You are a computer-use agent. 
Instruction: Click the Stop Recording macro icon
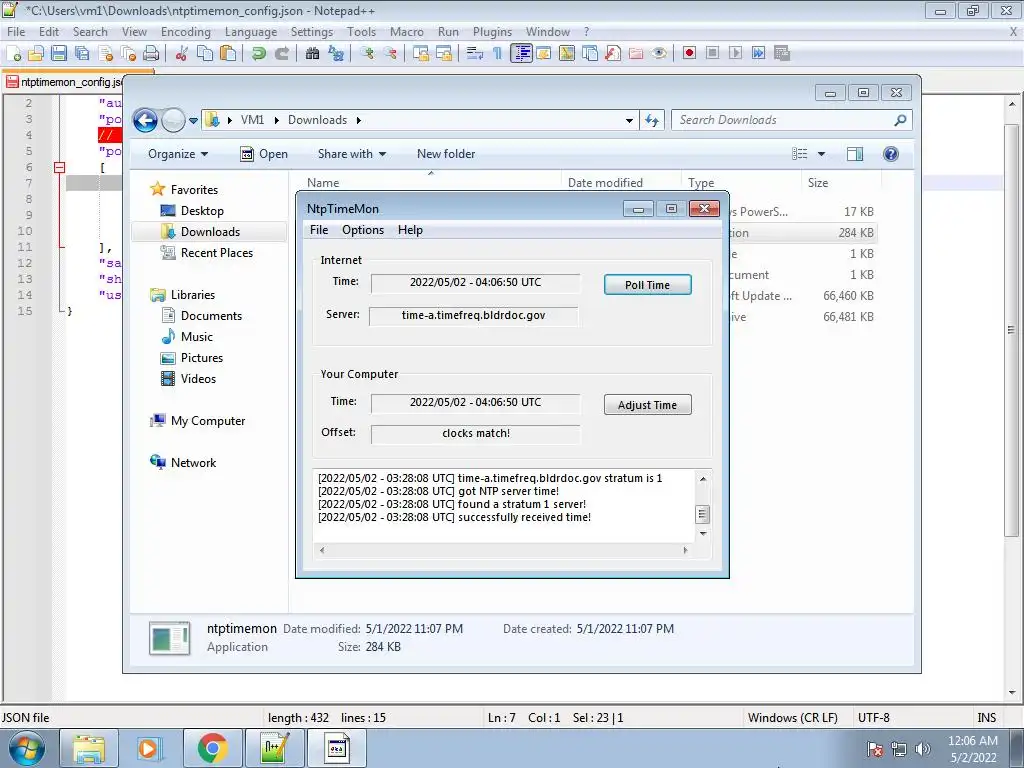click(712, 53)
